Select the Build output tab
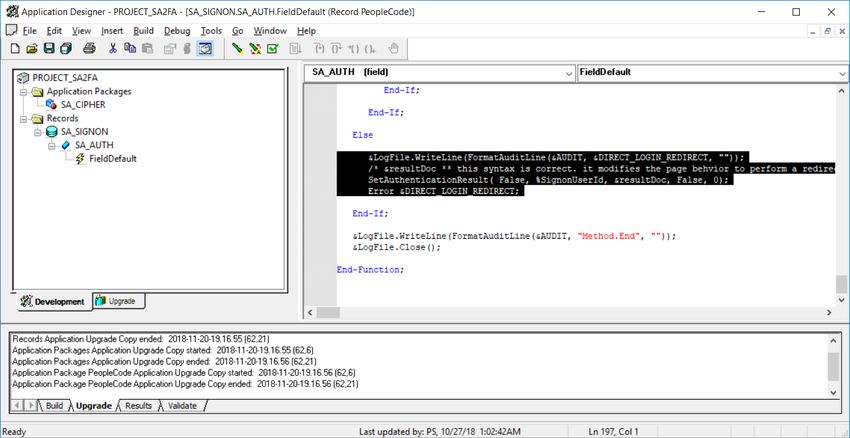 tap(54, 405)
